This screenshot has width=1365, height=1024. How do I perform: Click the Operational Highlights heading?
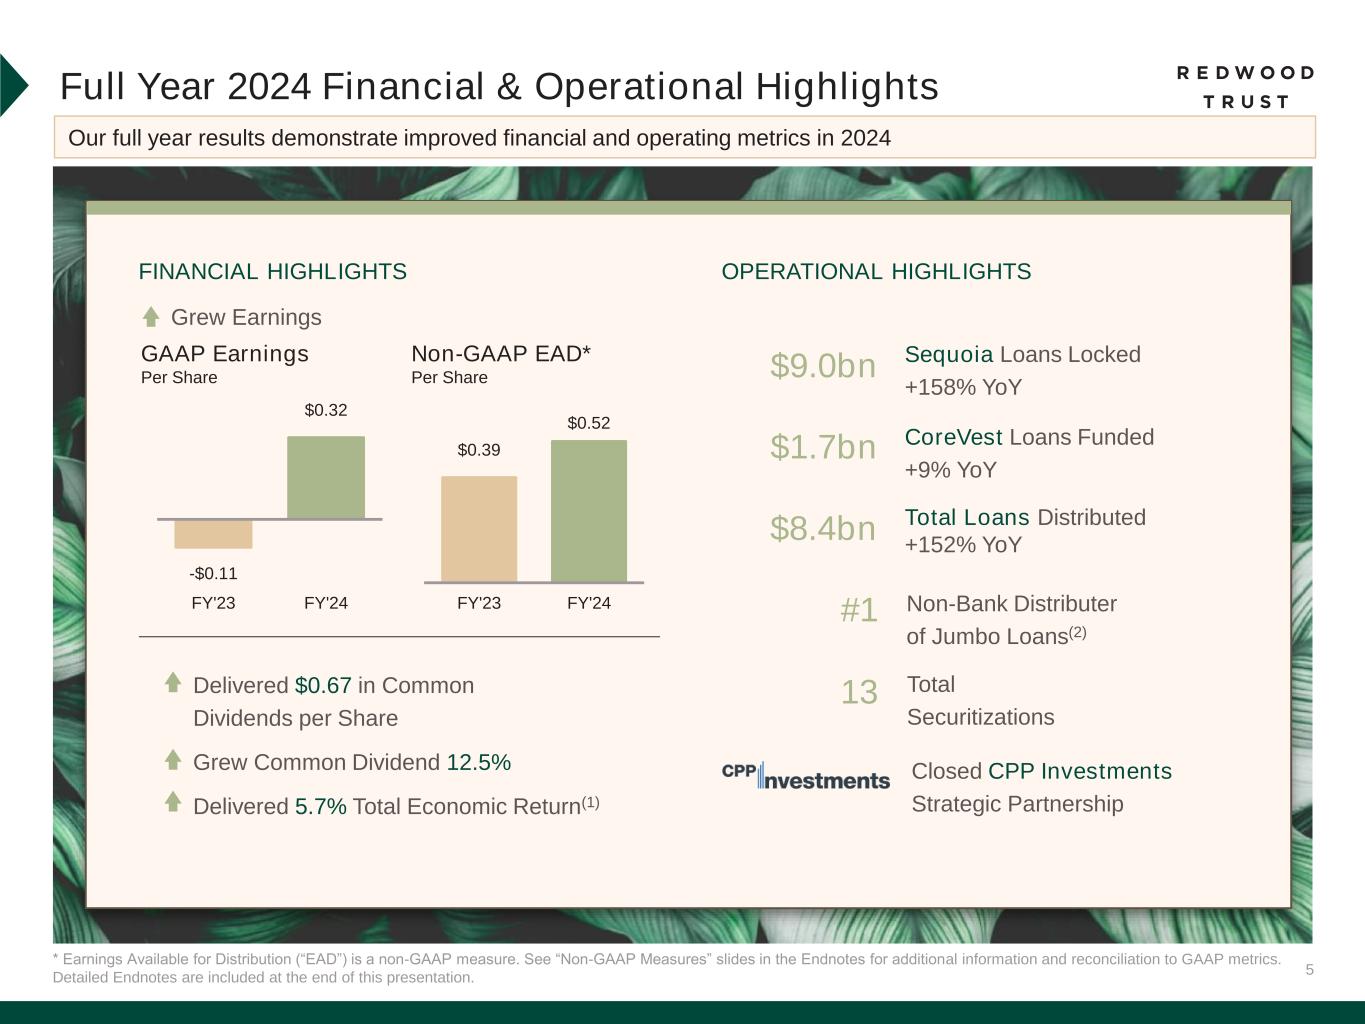coord(876,272)
